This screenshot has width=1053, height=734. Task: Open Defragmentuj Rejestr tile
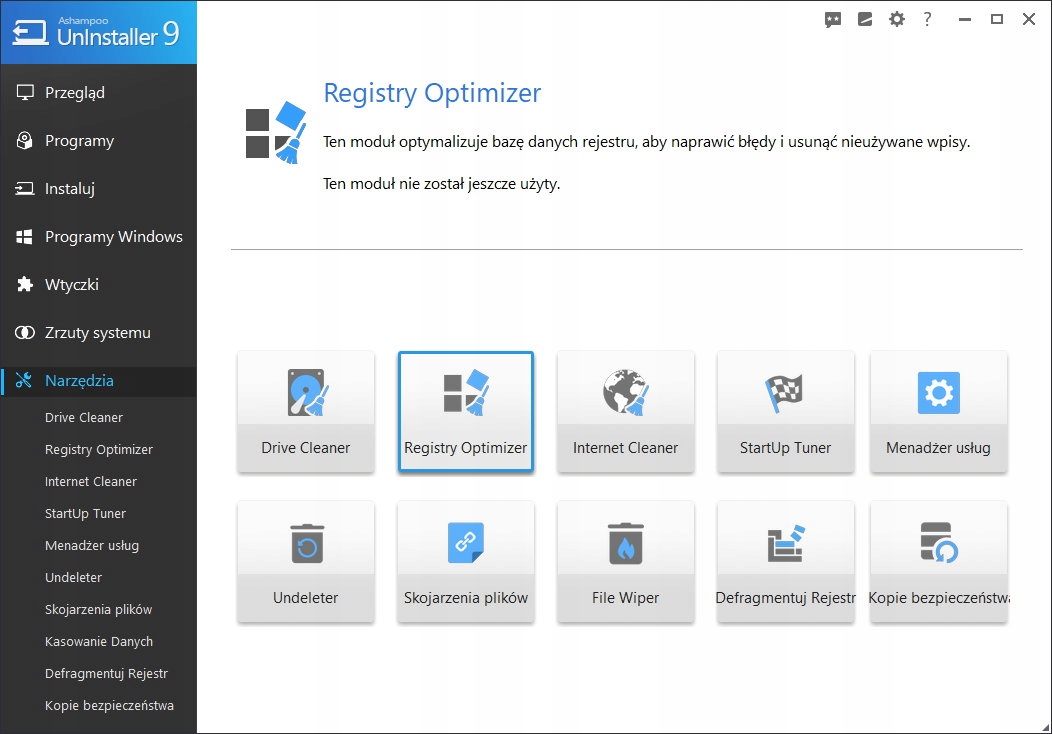tap(785, 561)
